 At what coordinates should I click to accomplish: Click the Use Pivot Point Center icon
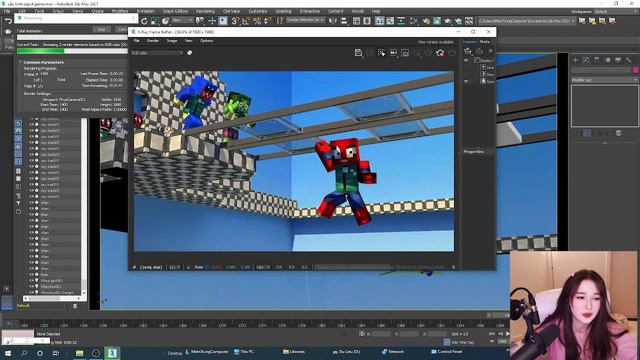pyautogui.click(x=200, y=20)
